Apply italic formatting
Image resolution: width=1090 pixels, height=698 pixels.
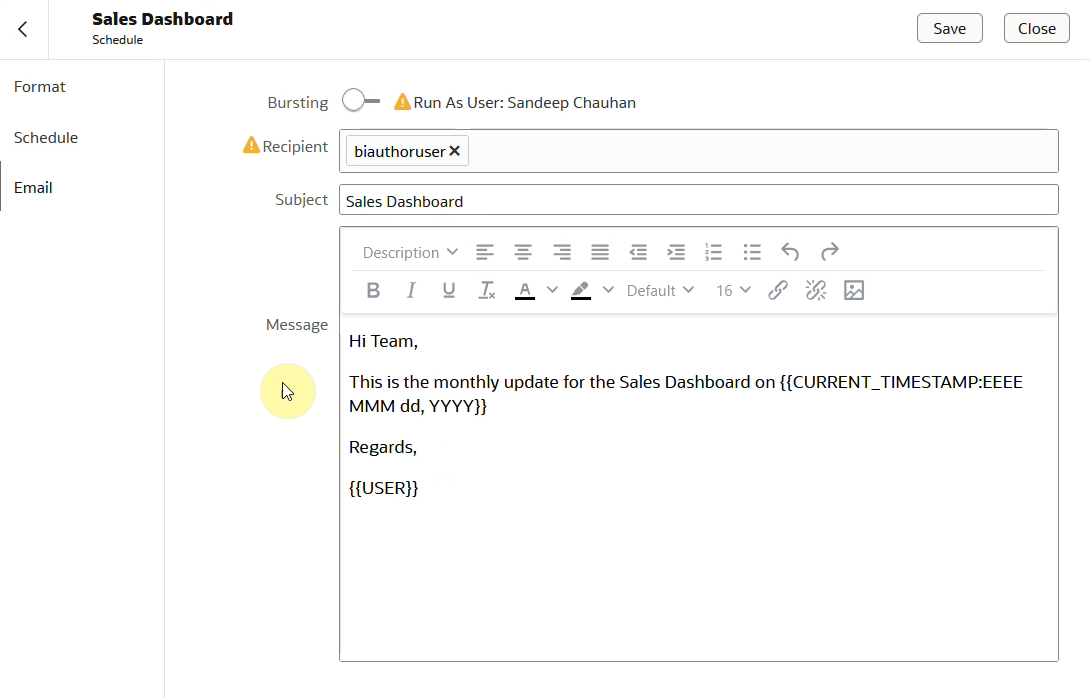point(411,290)
